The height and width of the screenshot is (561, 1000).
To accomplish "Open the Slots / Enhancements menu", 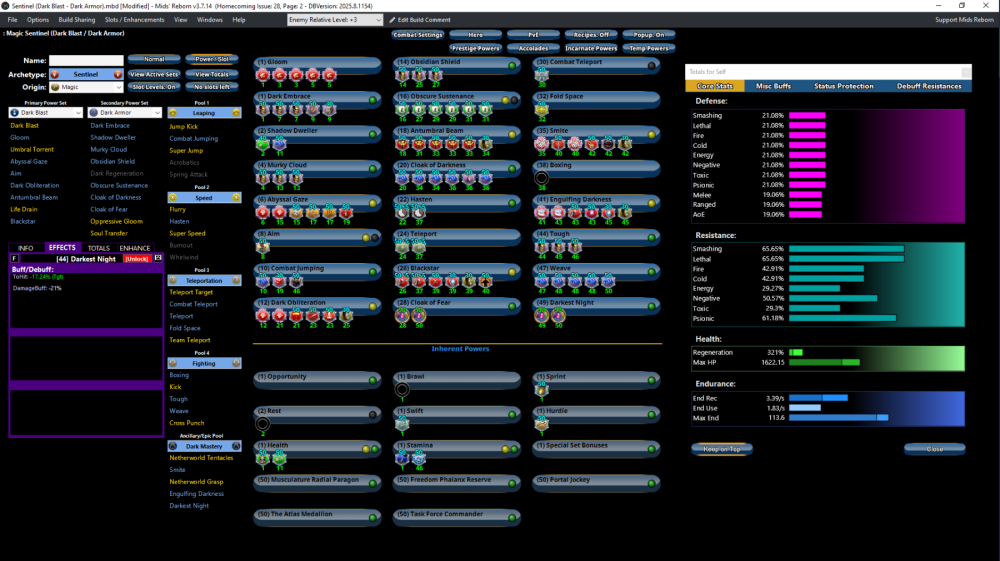I will pos(134,20).
